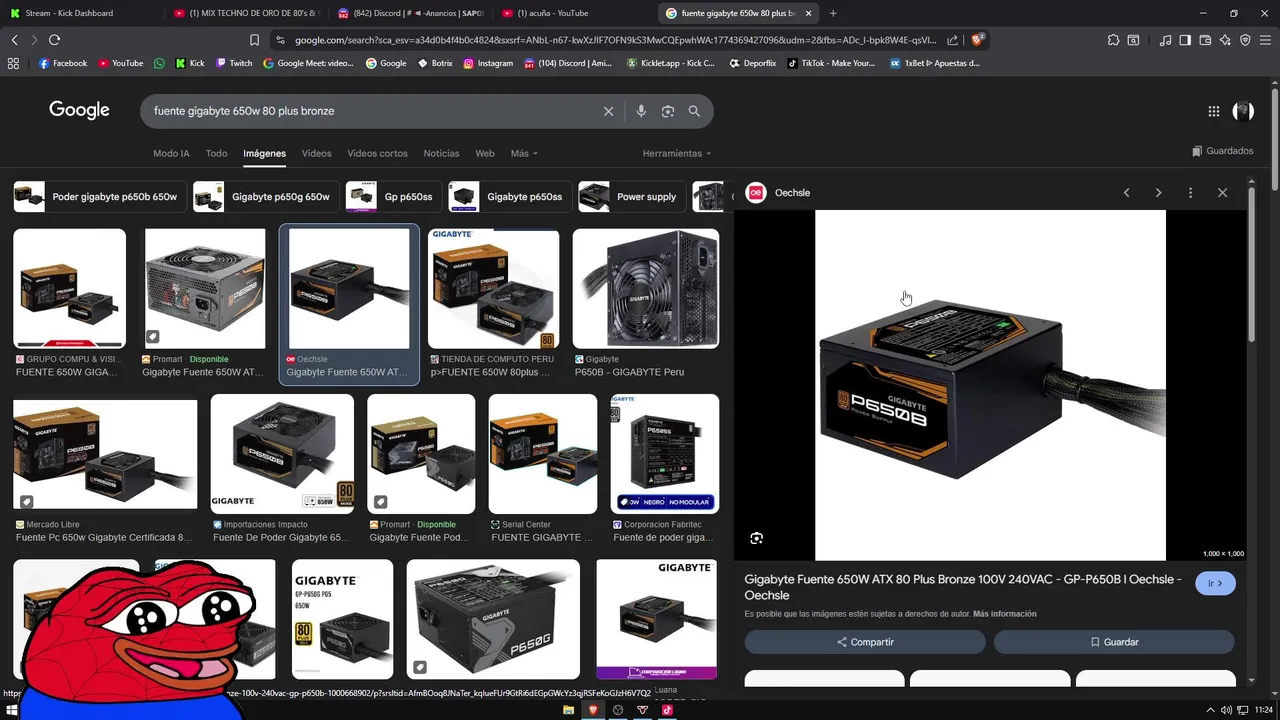
Task: Open Brave Shields icon
Action: pyautogui.click(x=978, y=40)
